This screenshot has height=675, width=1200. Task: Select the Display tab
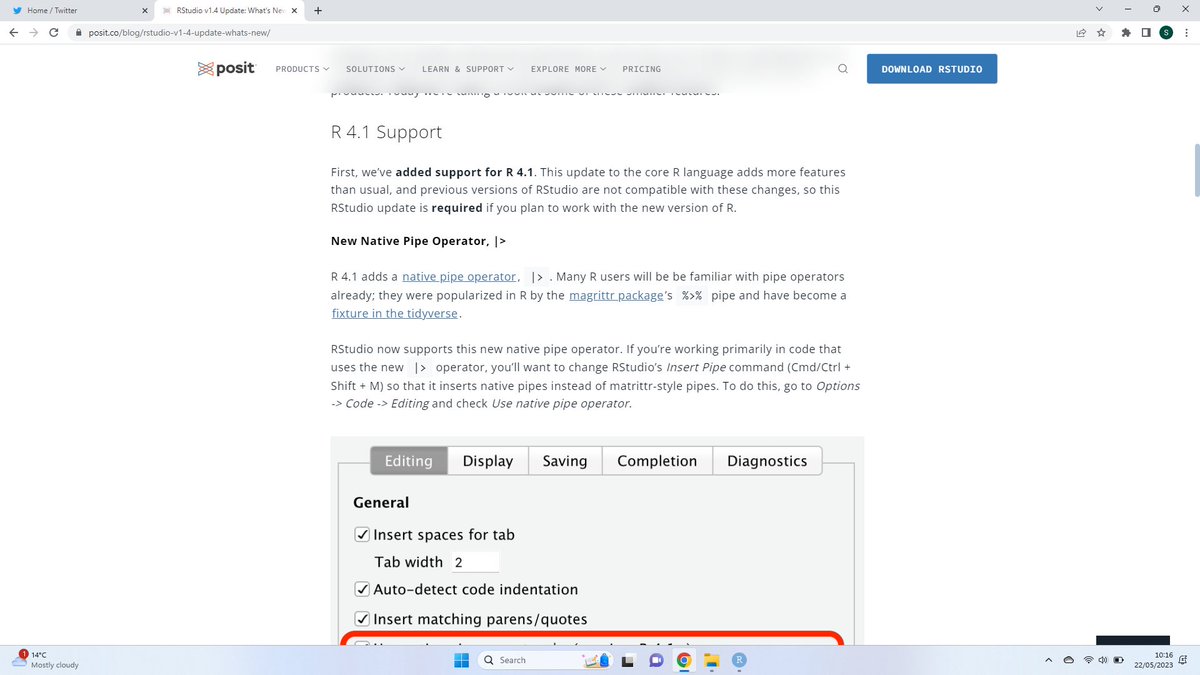[488, 461]
